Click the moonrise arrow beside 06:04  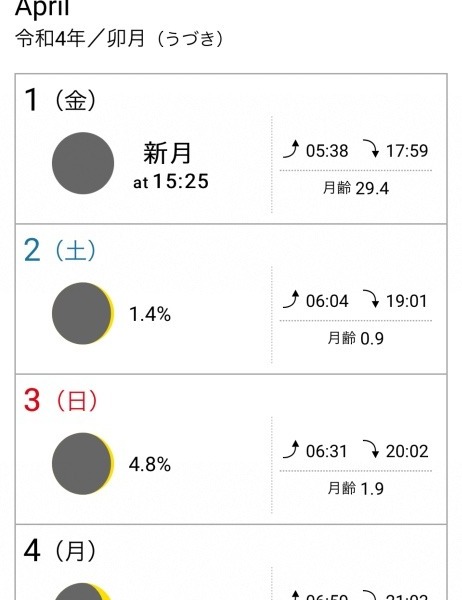point(291,300)
